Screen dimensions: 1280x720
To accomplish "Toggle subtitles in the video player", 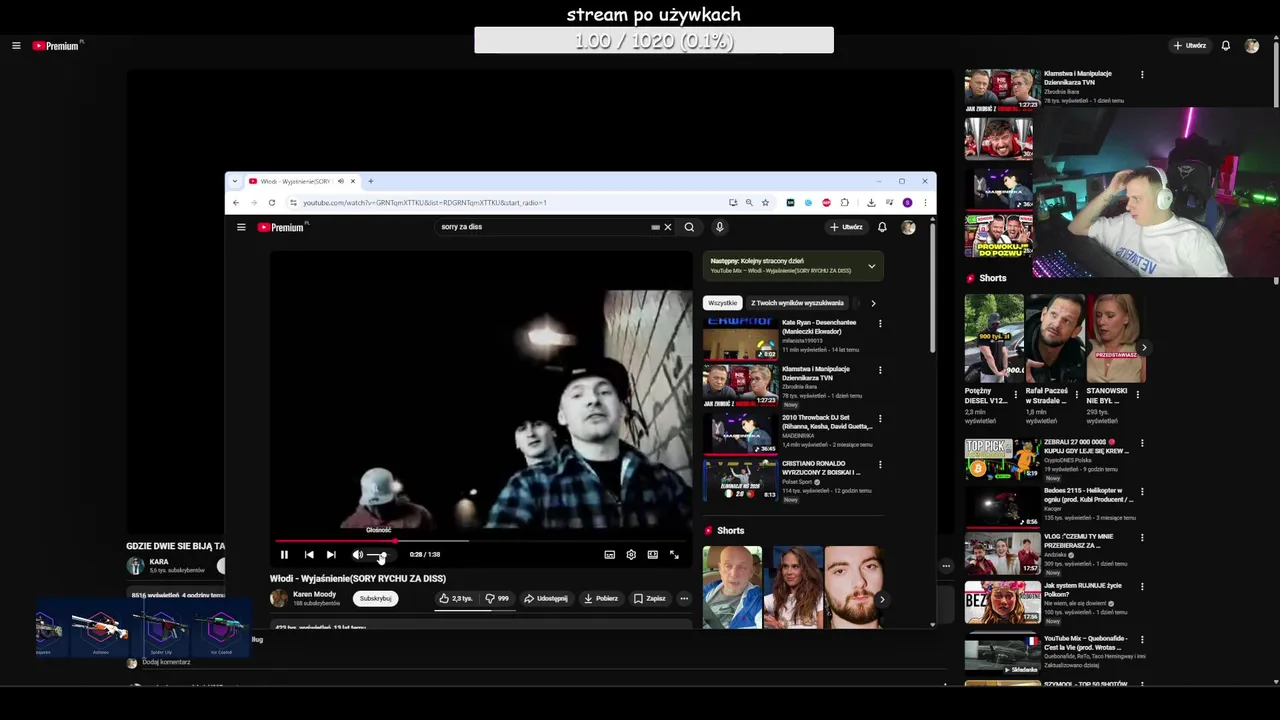I will click(609, 554).
